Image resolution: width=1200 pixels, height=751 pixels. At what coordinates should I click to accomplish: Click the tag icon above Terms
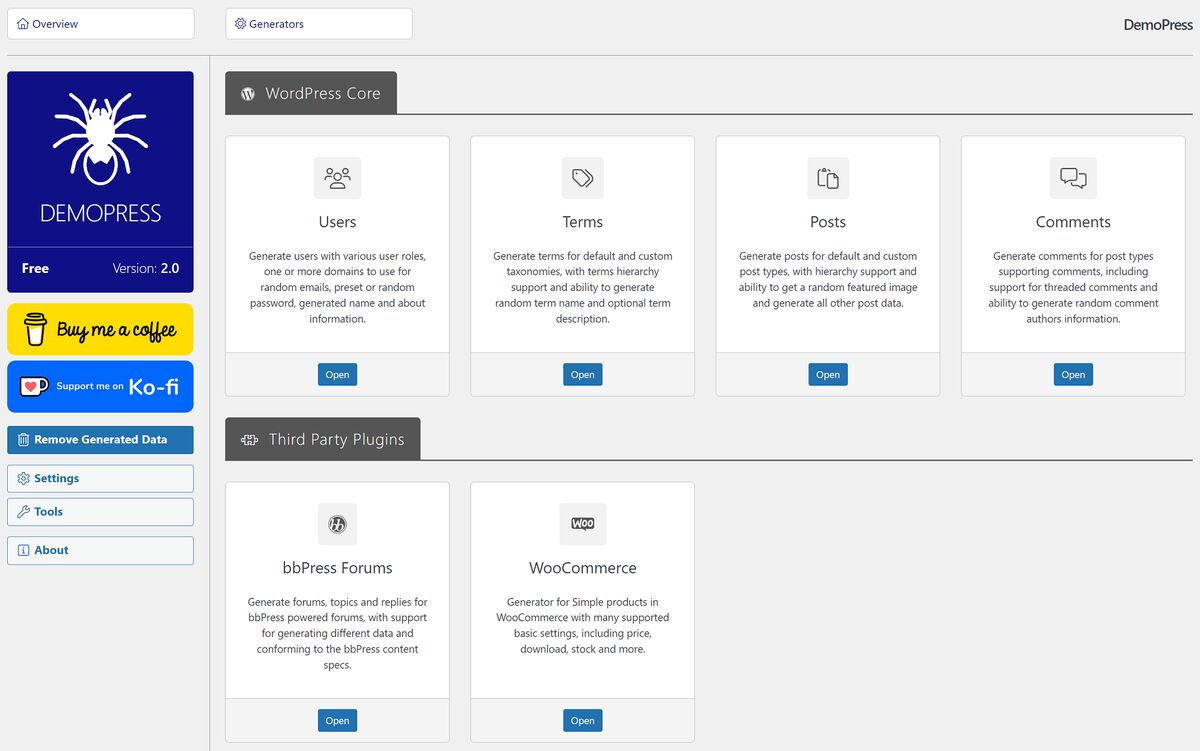582,177
